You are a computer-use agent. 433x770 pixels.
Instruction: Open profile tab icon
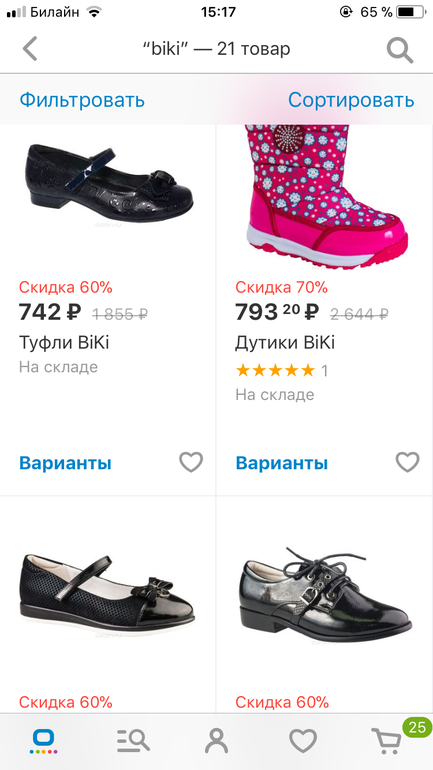click(216, 741)
